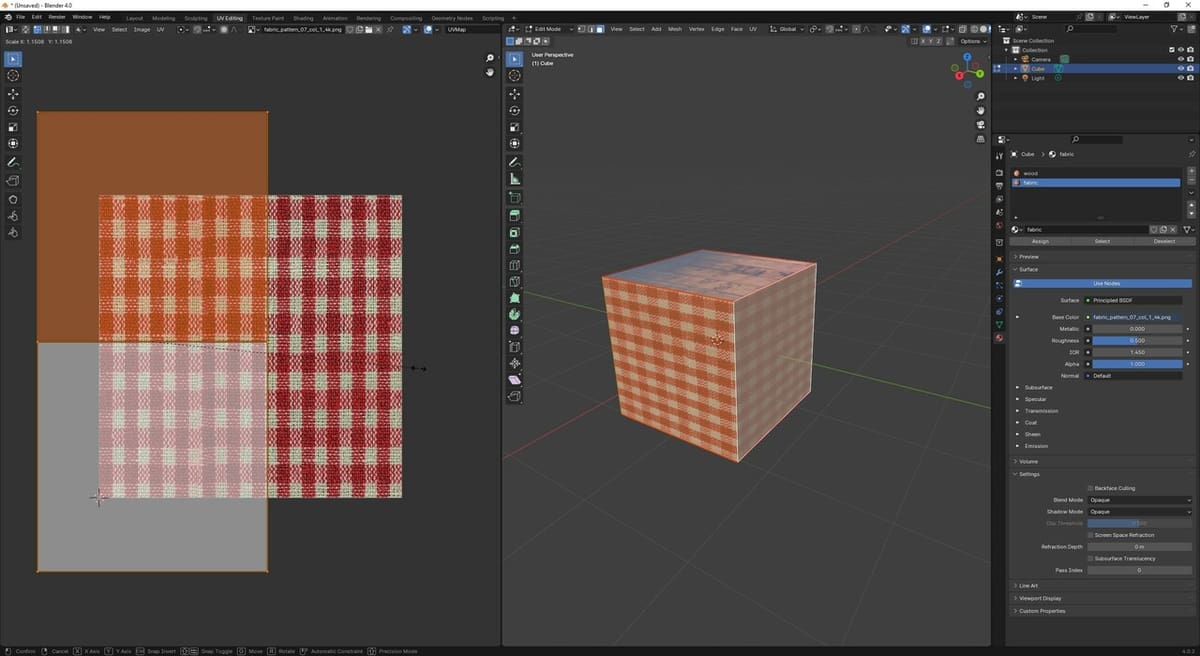
Task: Open the Object Data tab in Properties
Action: (x=999, y=324)
